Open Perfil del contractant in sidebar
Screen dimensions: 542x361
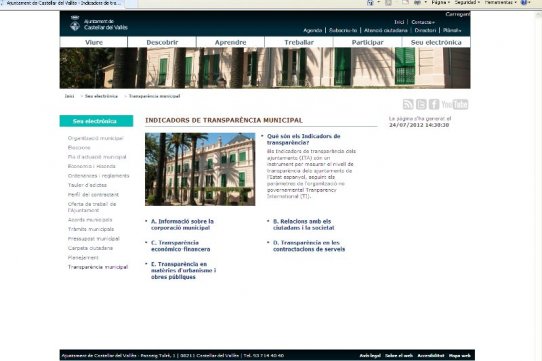[93, 195]
